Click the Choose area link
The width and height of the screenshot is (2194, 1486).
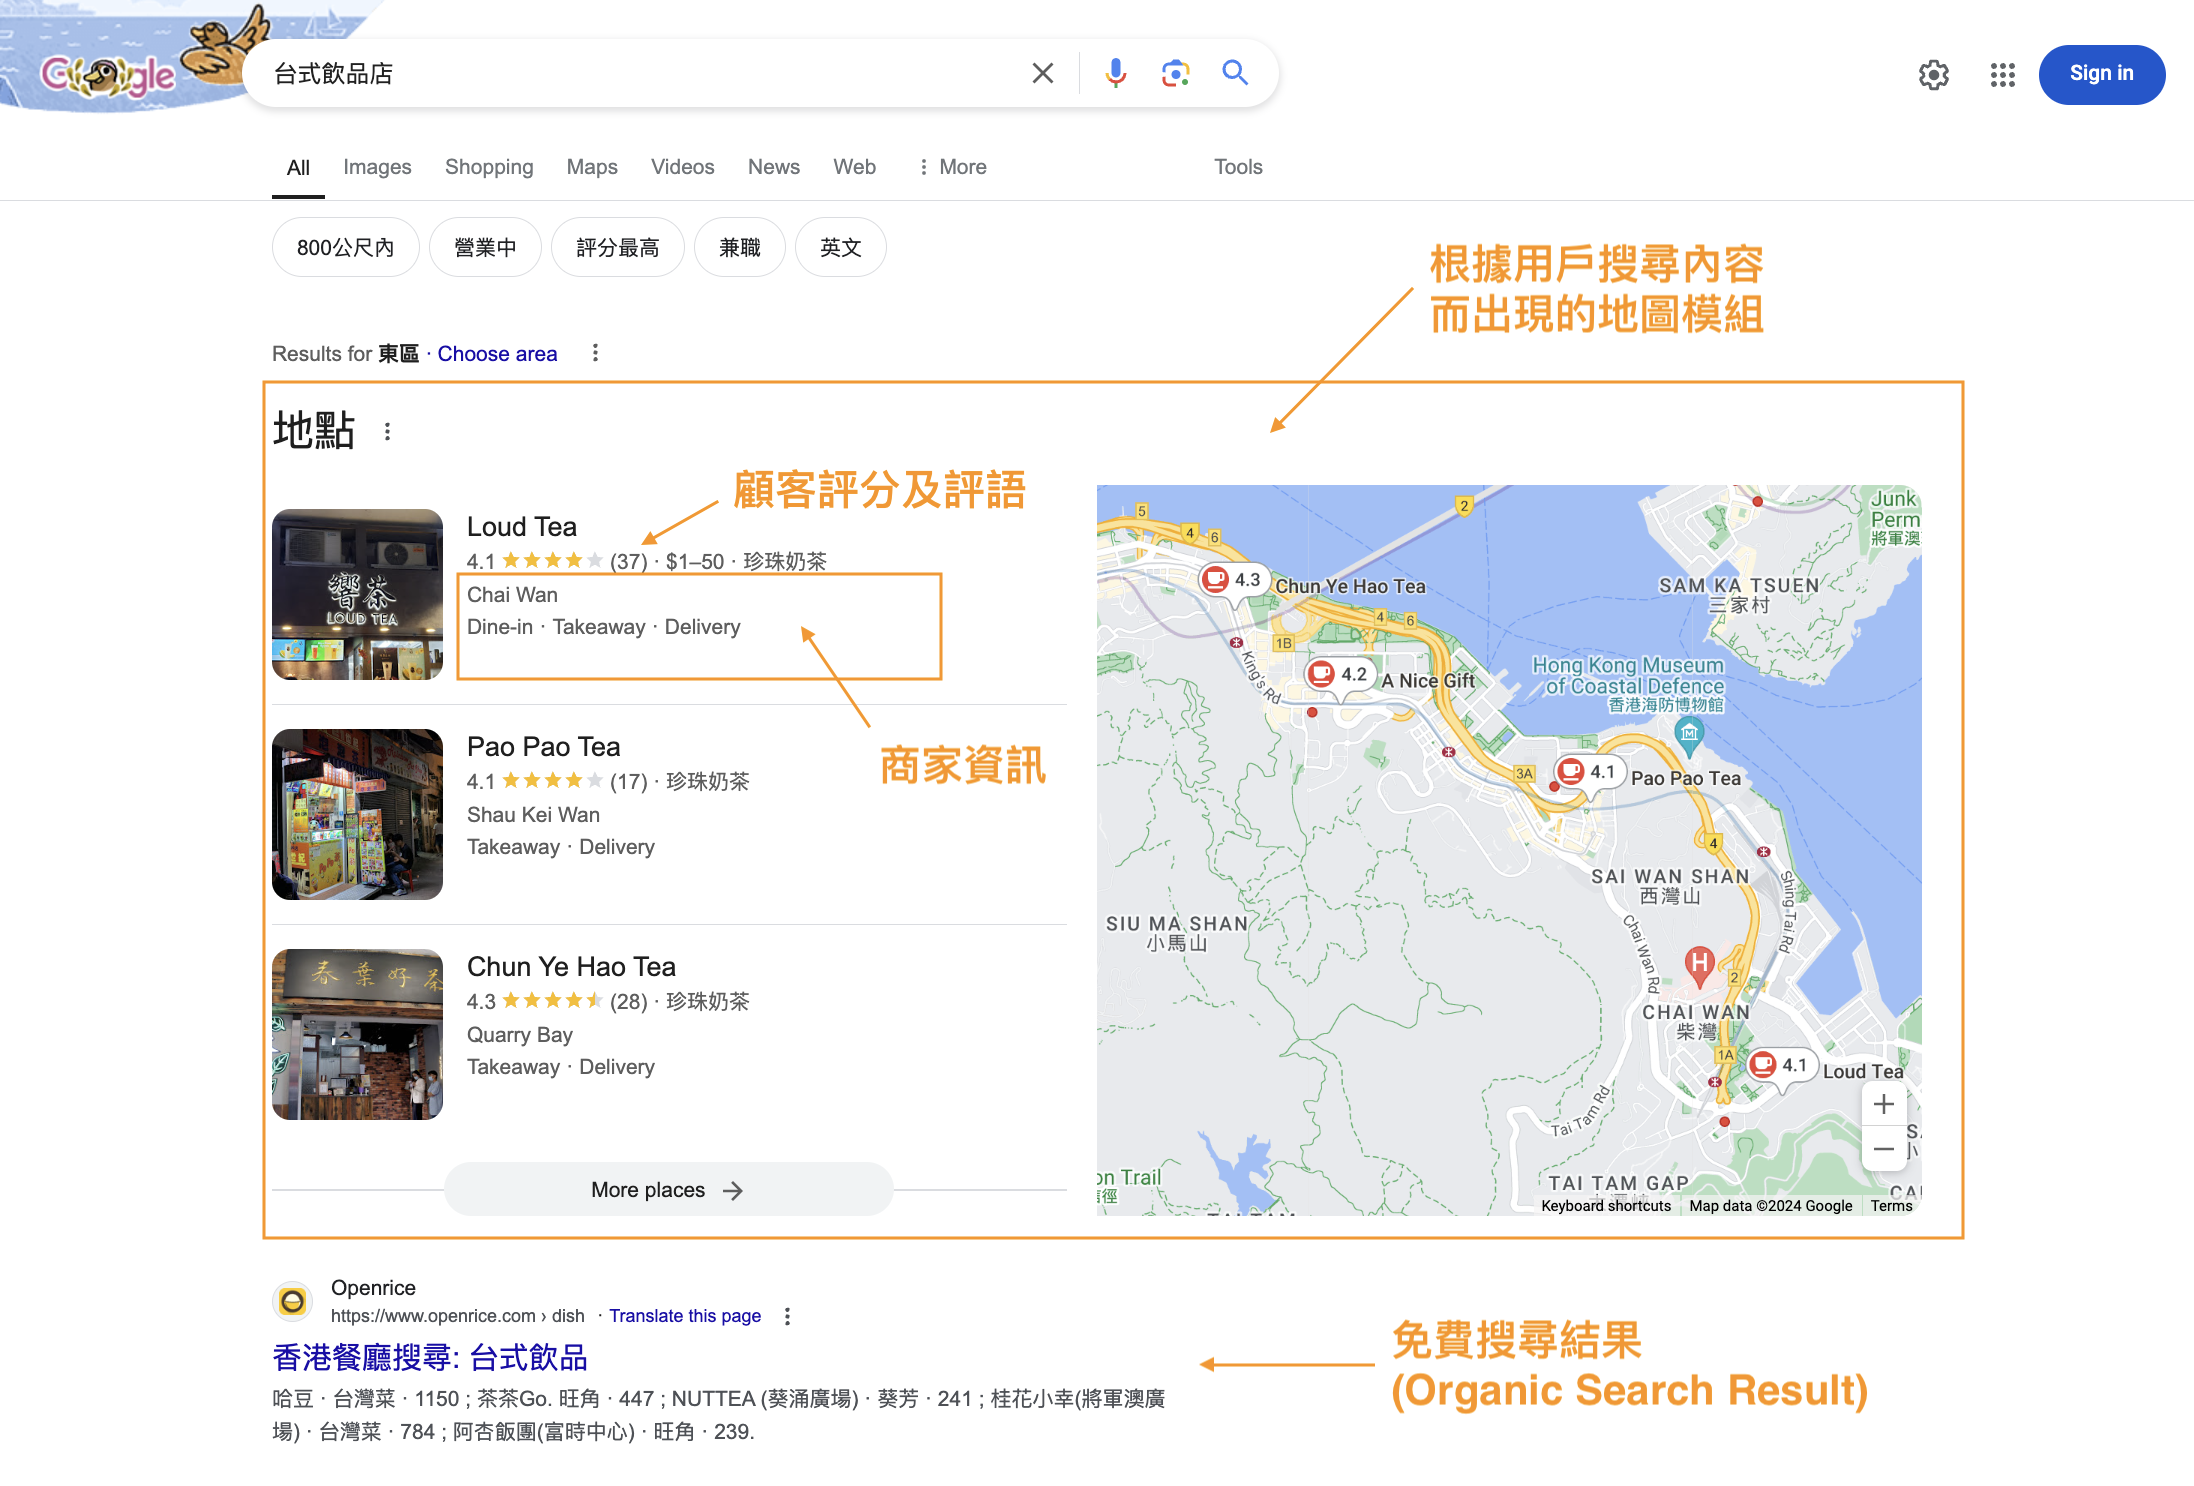(497, 354)
